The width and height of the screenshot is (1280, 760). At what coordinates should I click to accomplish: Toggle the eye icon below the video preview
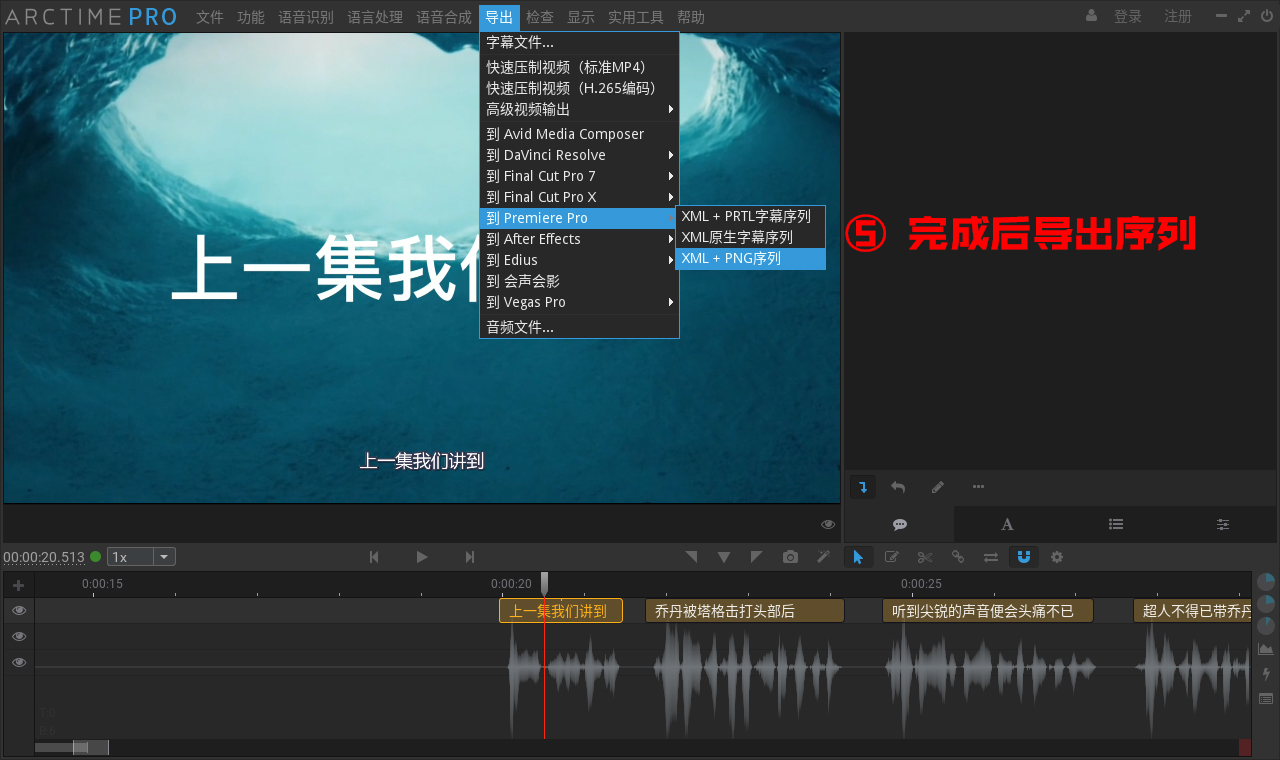[827, 523]
